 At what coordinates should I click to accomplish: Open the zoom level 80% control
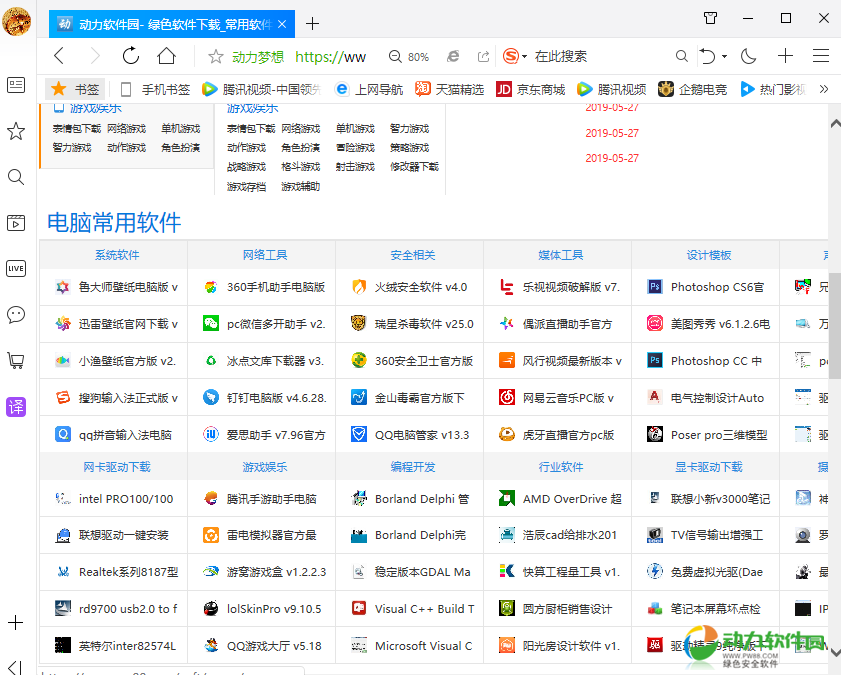pos(409,57)
